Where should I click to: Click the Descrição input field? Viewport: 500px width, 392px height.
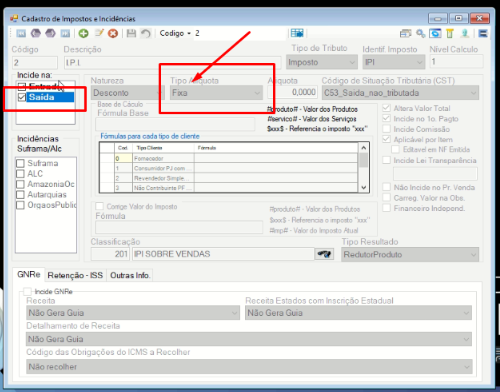[173, 62]
